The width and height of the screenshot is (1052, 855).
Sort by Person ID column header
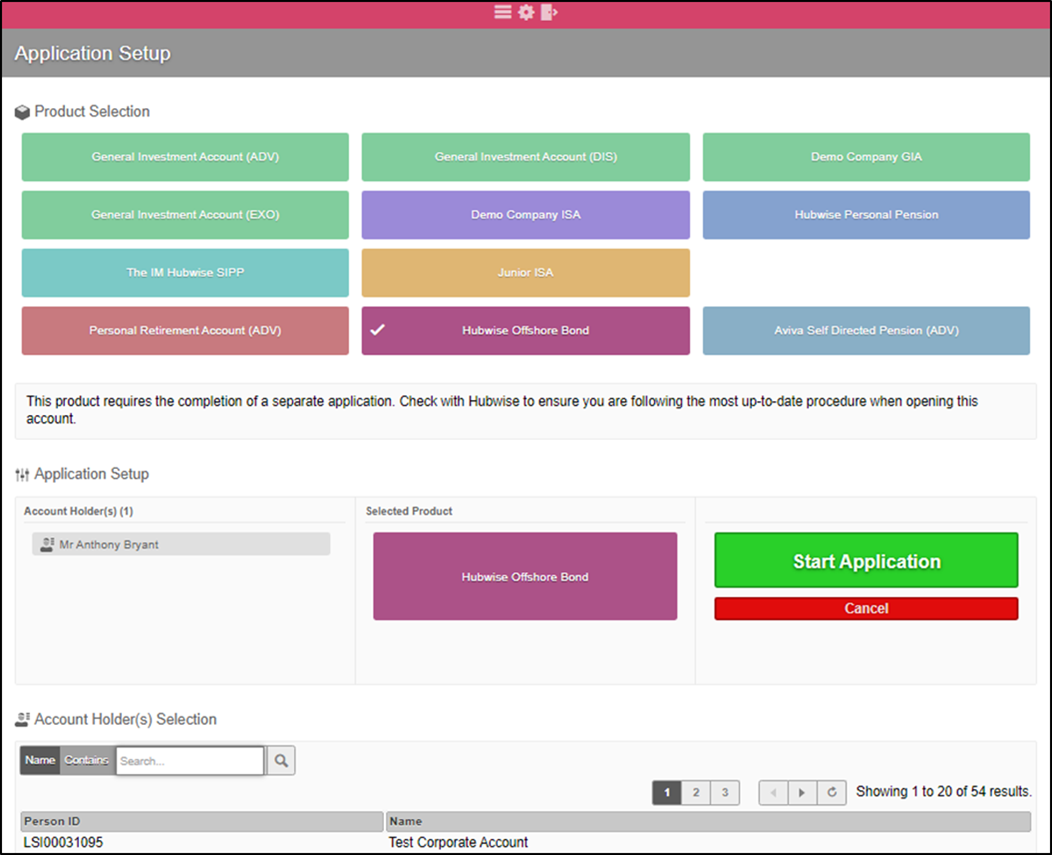[202, 821]
